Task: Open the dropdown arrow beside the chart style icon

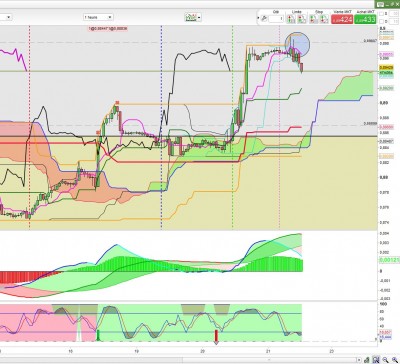Action: (199, 17)
